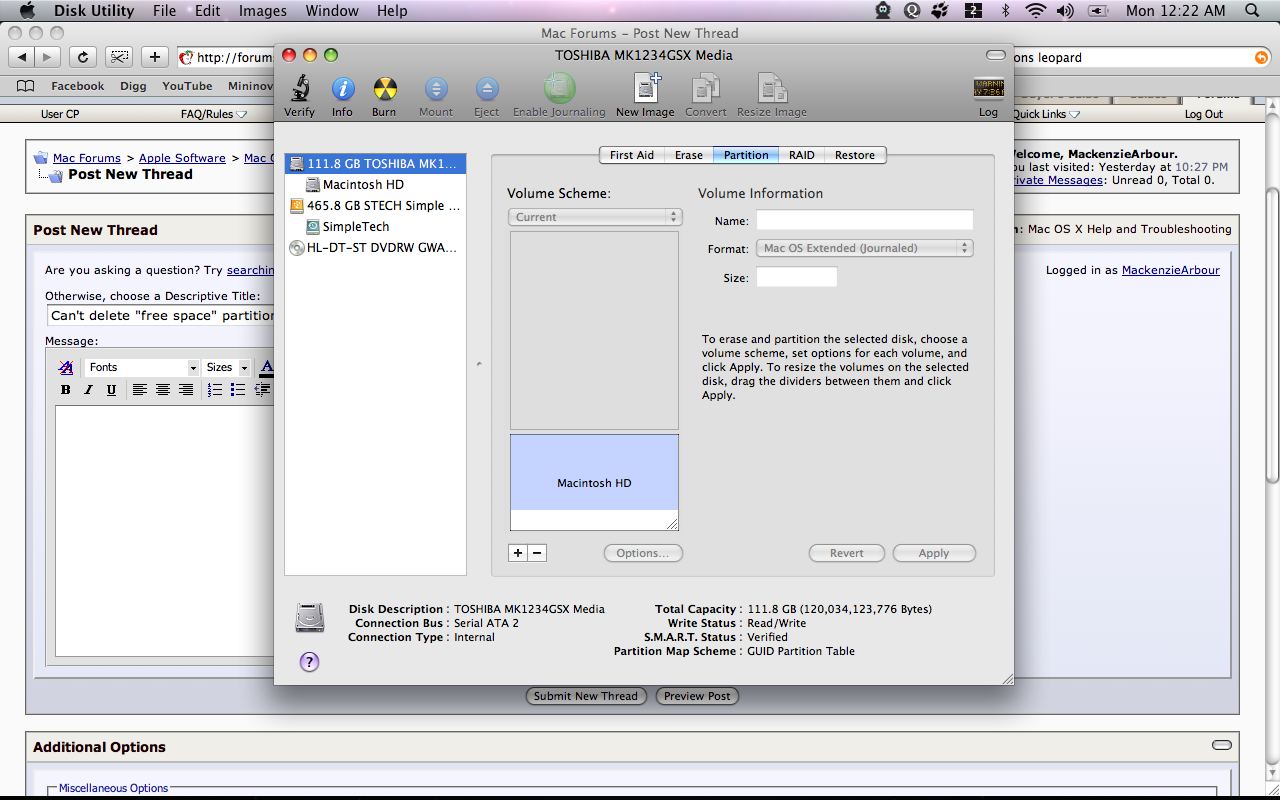Click the Verify microscope icon
The image size is (1280, 800).
tap(299, 89)
